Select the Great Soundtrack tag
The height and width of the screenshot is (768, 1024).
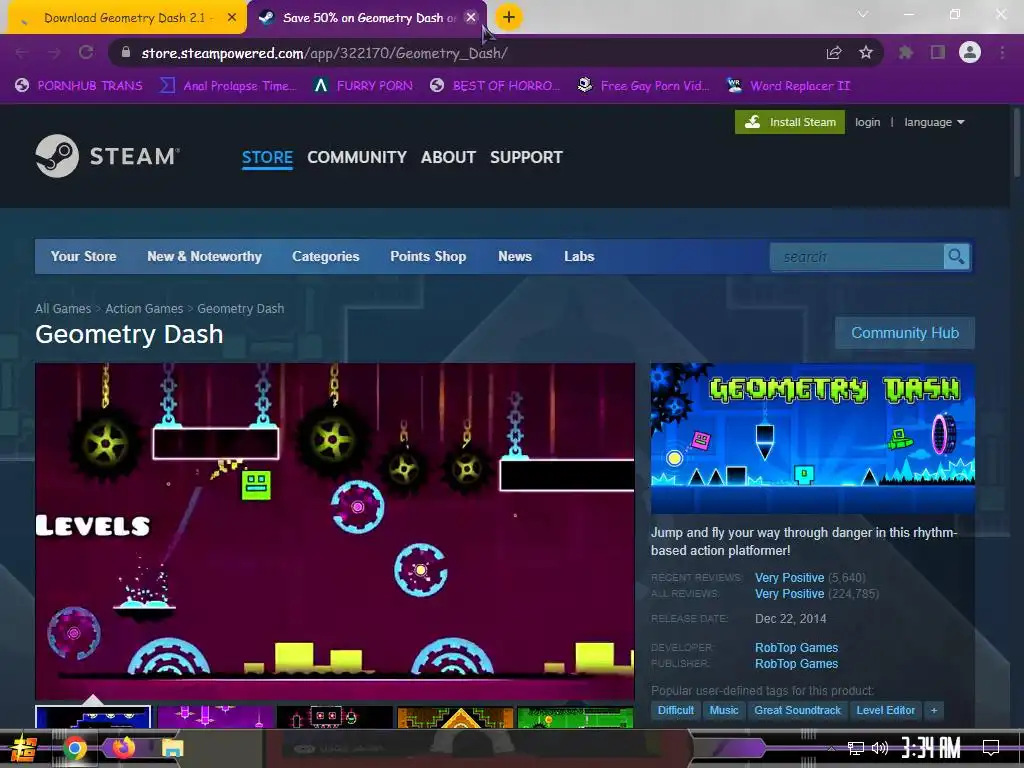tap(797, 710)
